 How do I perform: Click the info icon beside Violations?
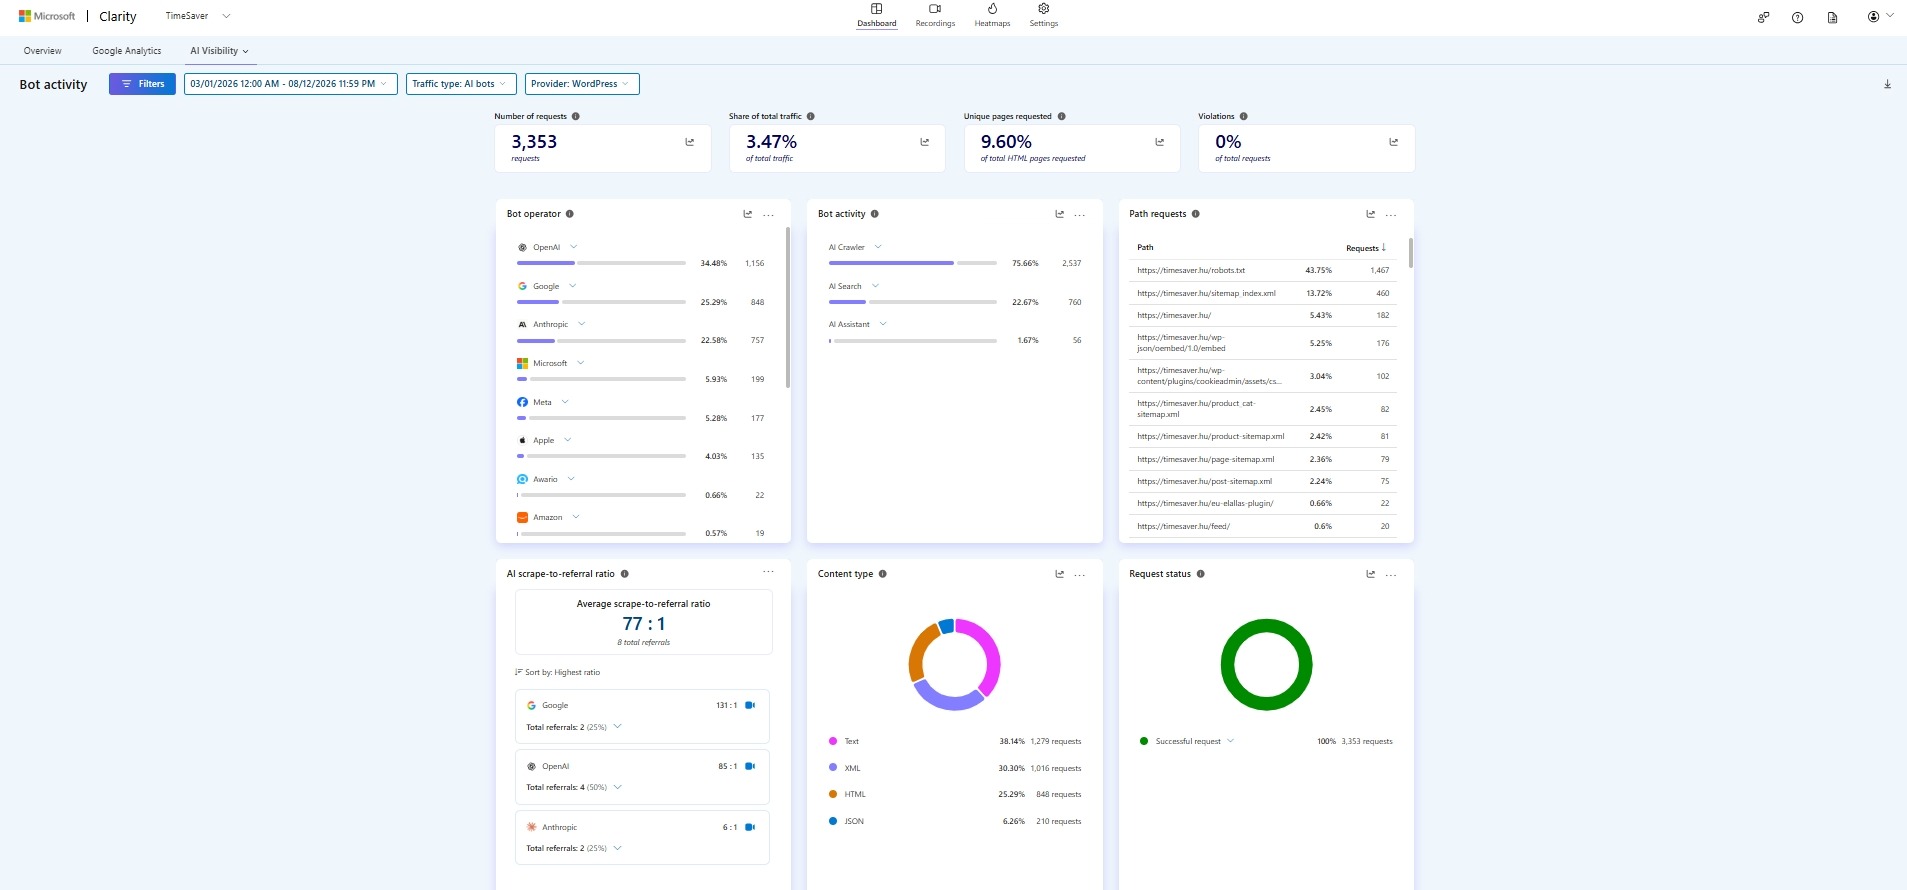(1243, 116)
